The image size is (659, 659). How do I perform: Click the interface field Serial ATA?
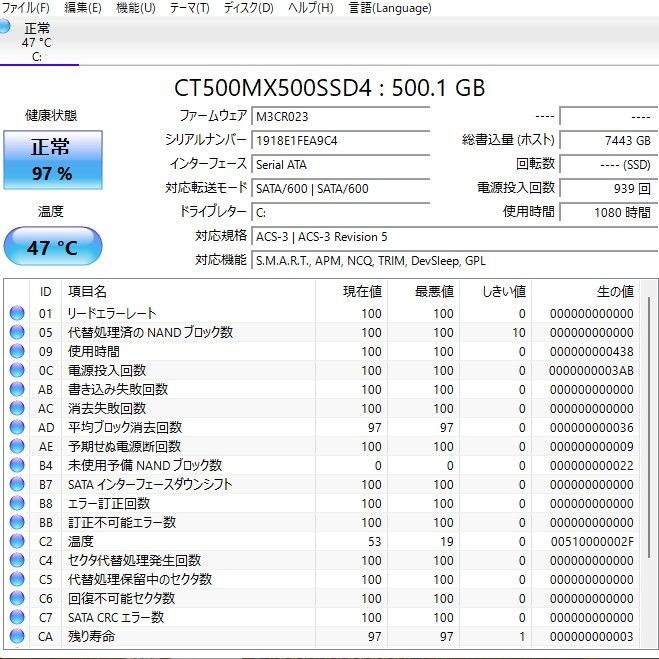(x=340, y=164)
